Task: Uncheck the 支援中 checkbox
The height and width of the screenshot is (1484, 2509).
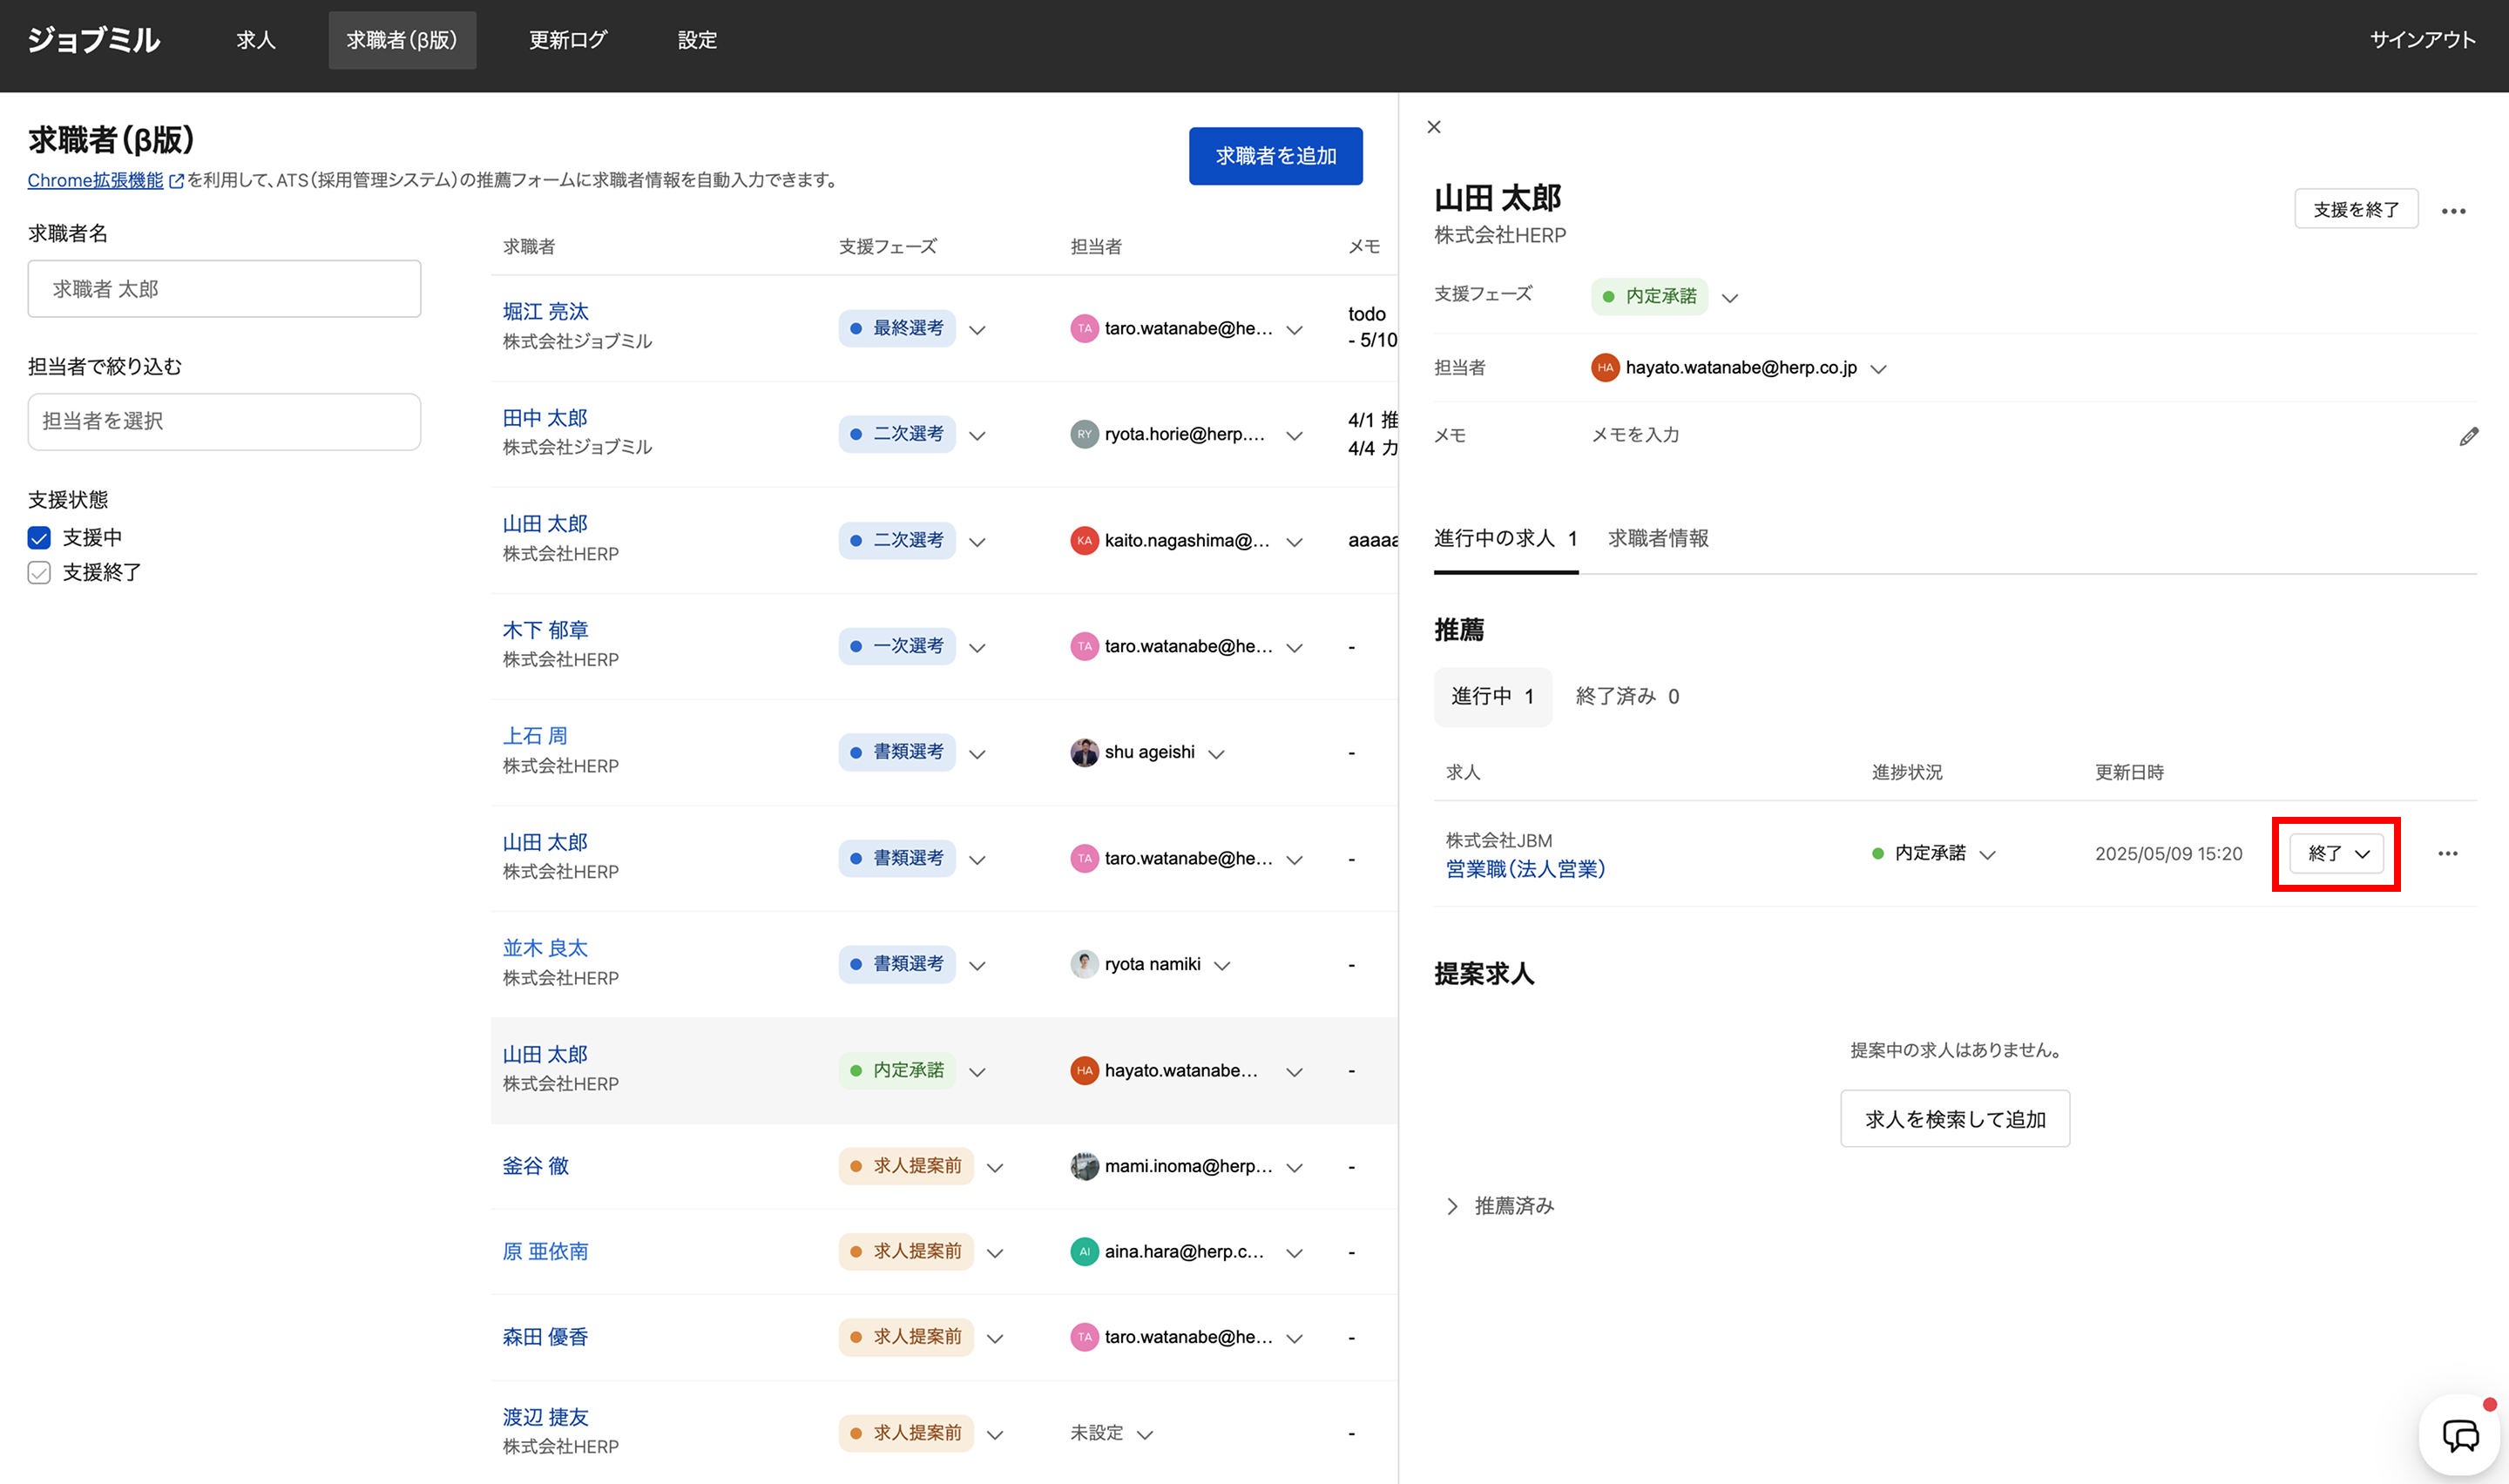Action: (39, 538)
